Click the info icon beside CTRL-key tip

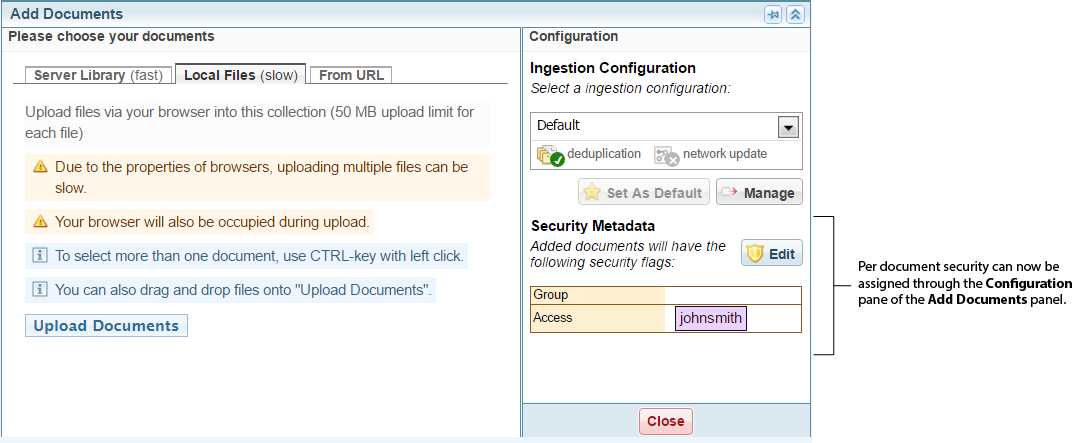(x=40, y=256)
